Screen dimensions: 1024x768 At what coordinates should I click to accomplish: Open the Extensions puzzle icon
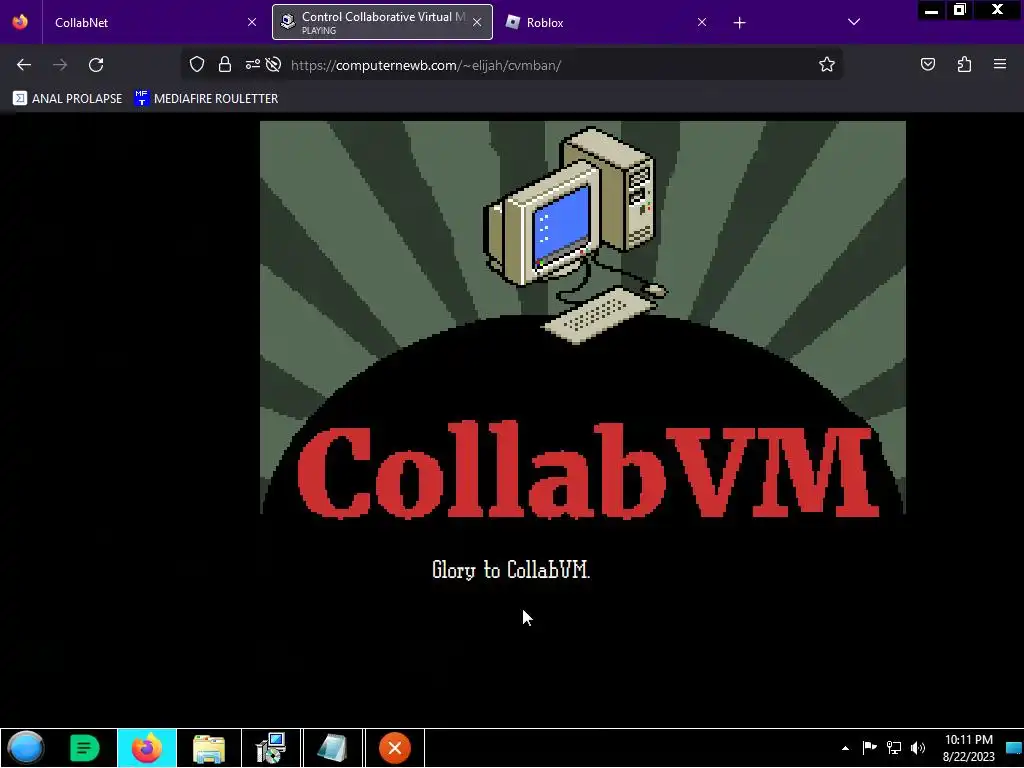(964, 64)
